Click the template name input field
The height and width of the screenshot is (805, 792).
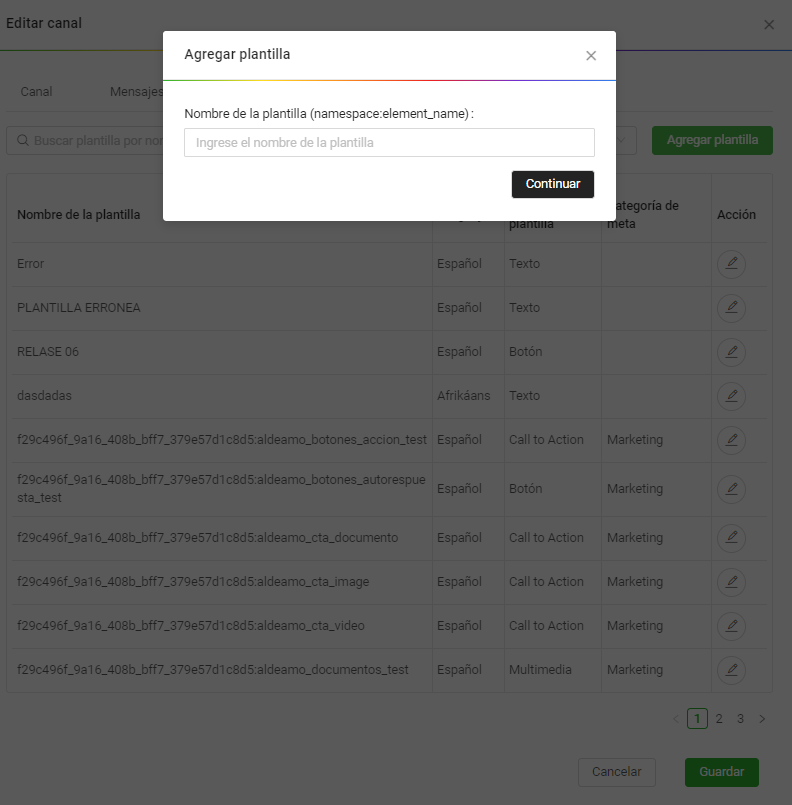(389, 142)
